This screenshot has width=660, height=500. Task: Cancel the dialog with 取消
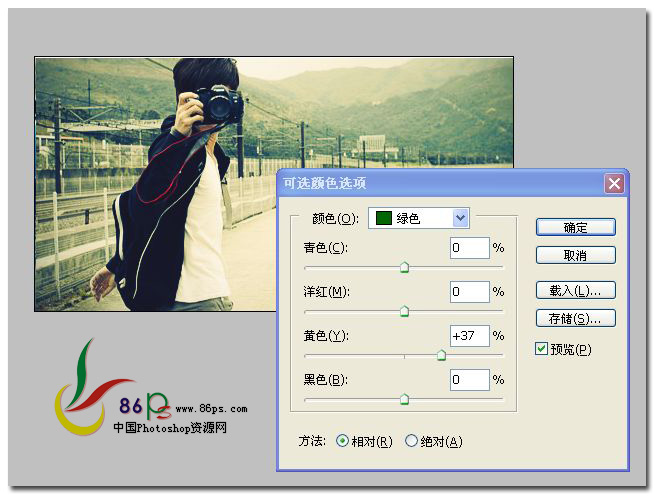(x=575, y=255)
